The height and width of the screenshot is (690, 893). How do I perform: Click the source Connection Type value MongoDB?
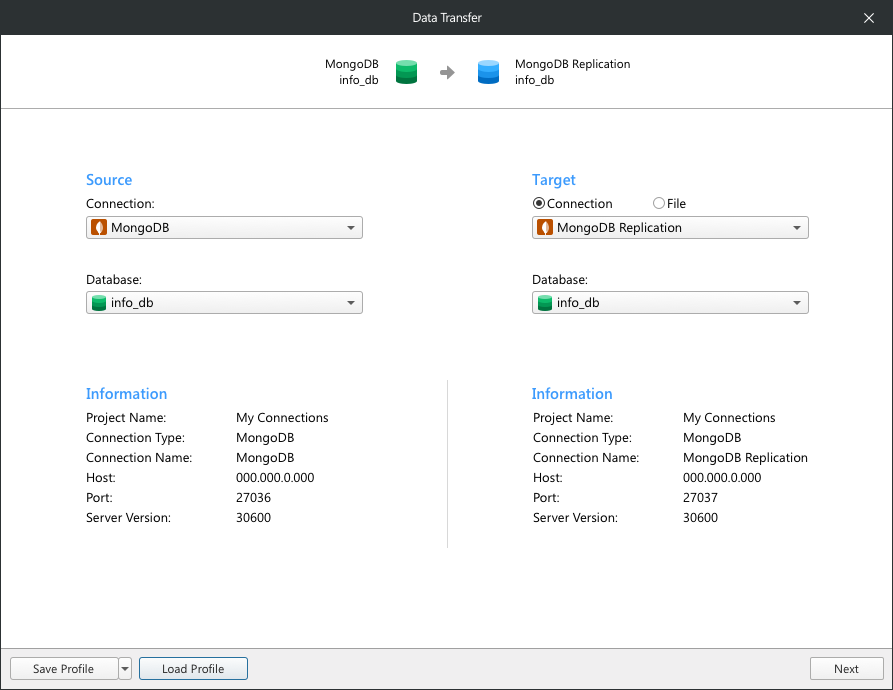(x=265, y=438)
